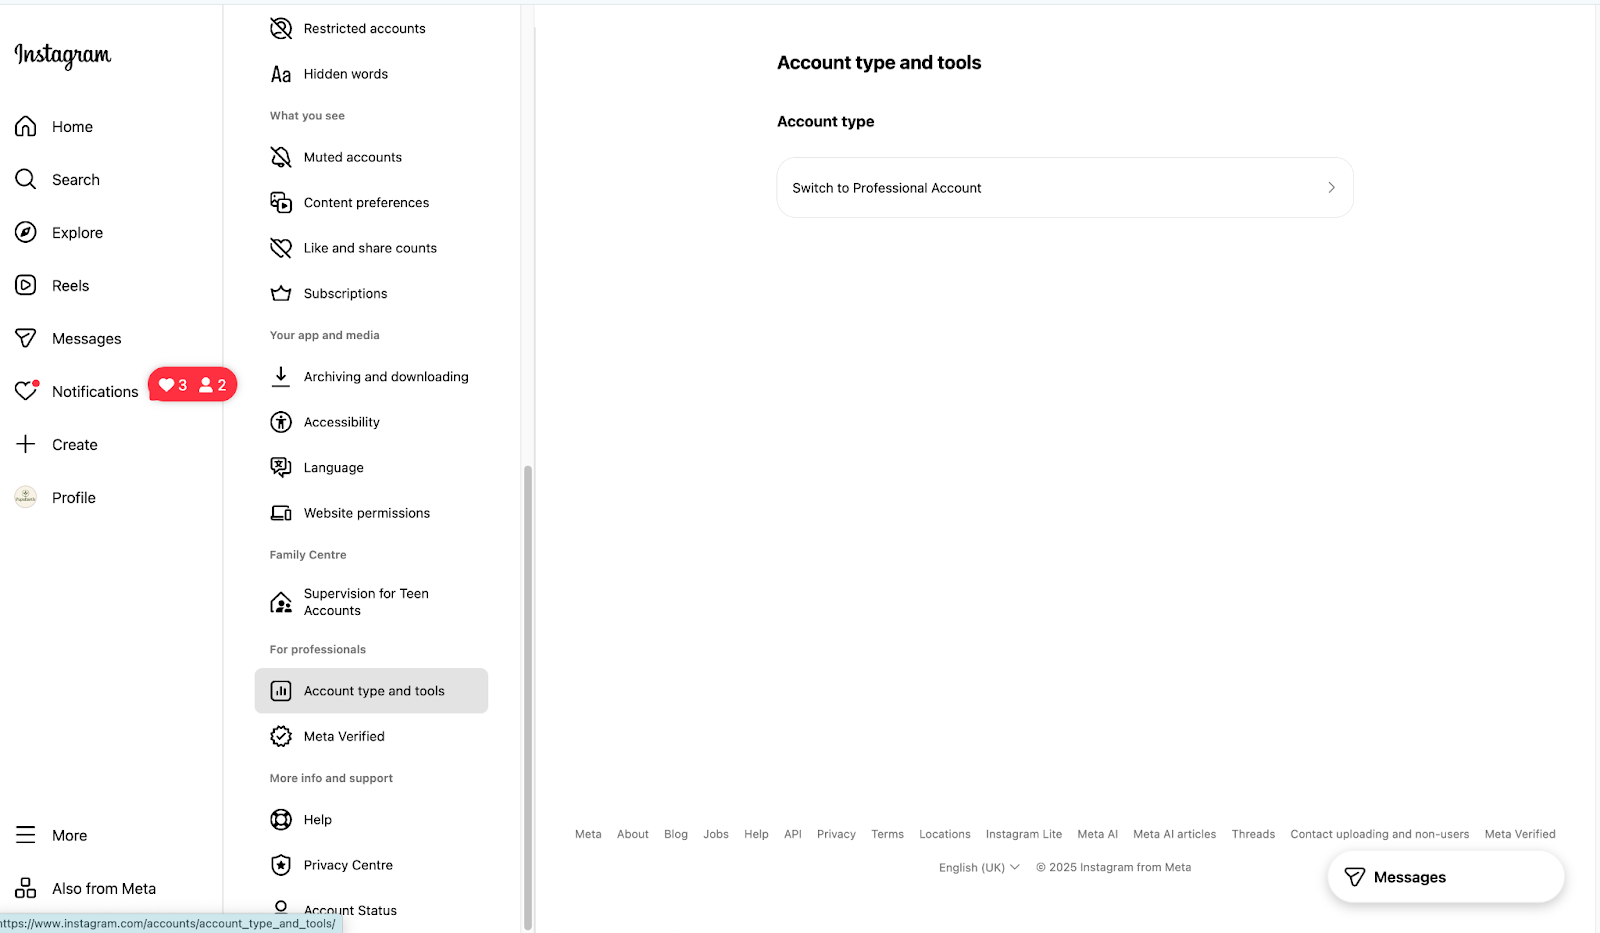
Task: Click the Meta footer link
Action: (x=588, y=834)
